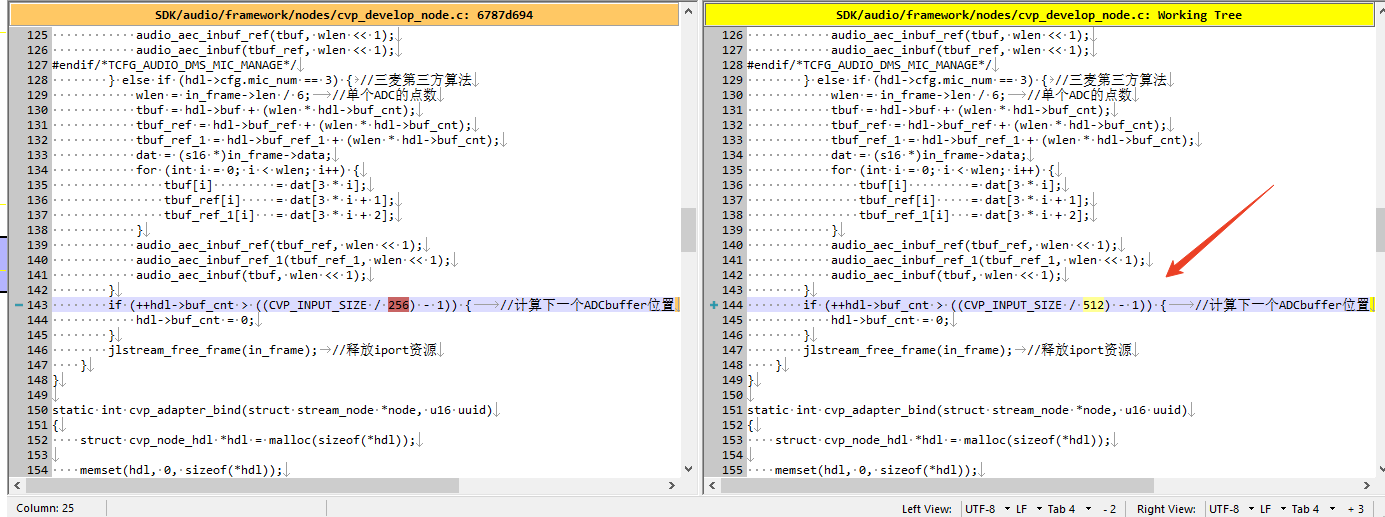Click the highlighted 256 value in the left pane
The height and width of the screenshot is (517, 1385).
399,305
